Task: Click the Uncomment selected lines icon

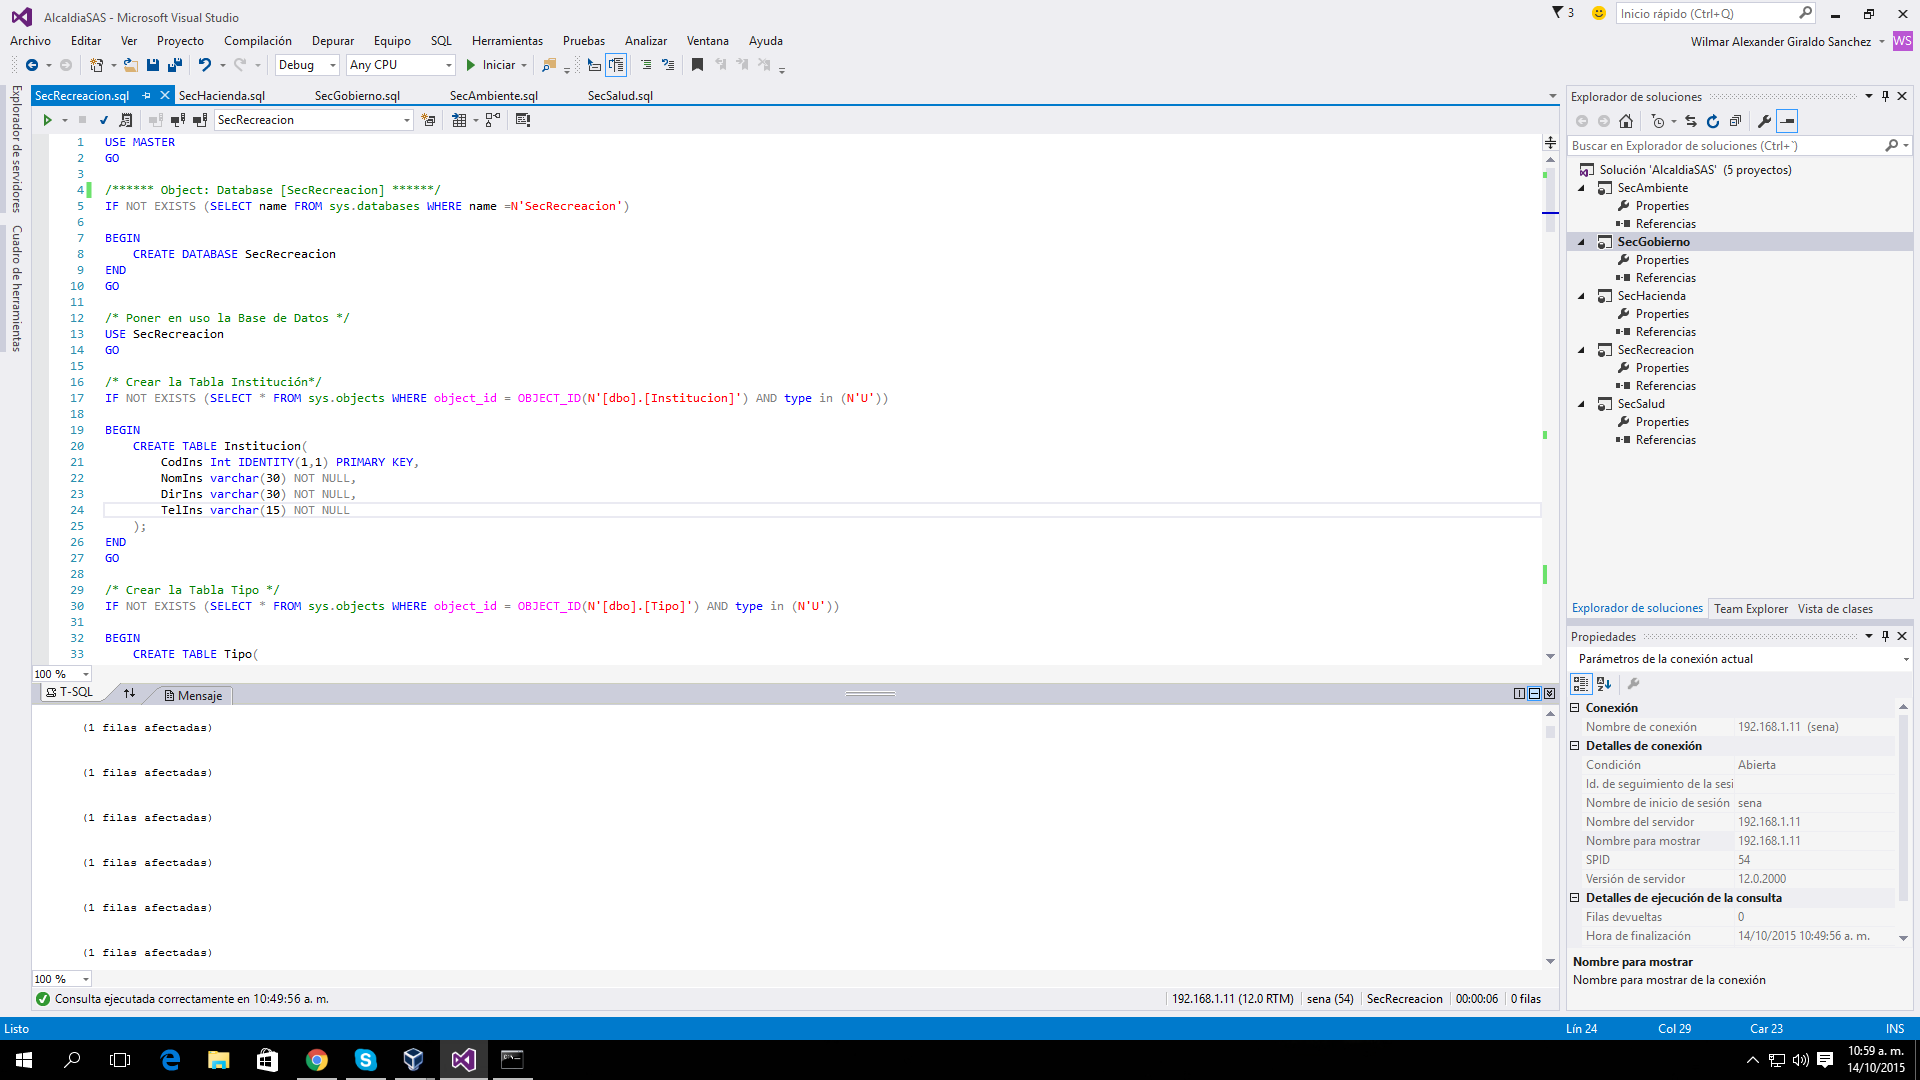Action: pyautogui.click(x=668, y=65)
